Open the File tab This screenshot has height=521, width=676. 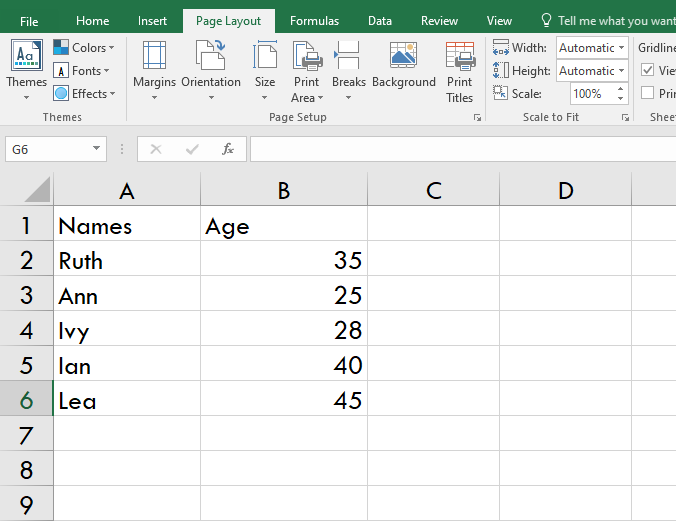[29, 21]
